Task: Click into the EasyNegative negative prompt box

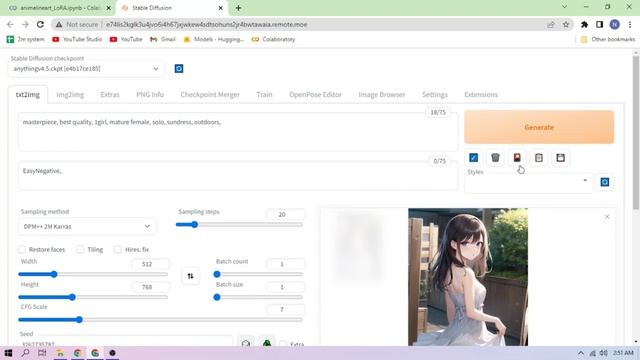Action: (238, 176)
